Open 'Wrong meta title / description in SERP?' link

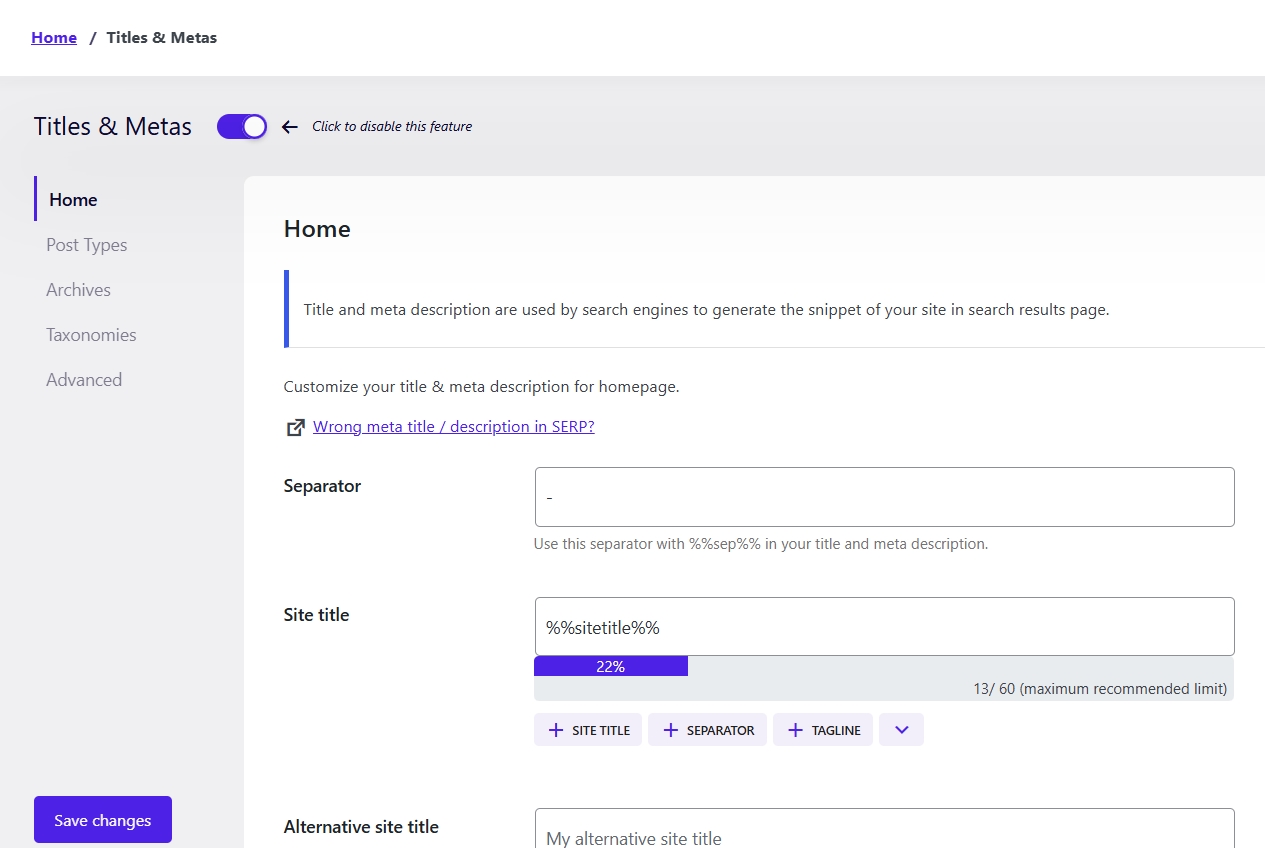[x=453, y=427]
